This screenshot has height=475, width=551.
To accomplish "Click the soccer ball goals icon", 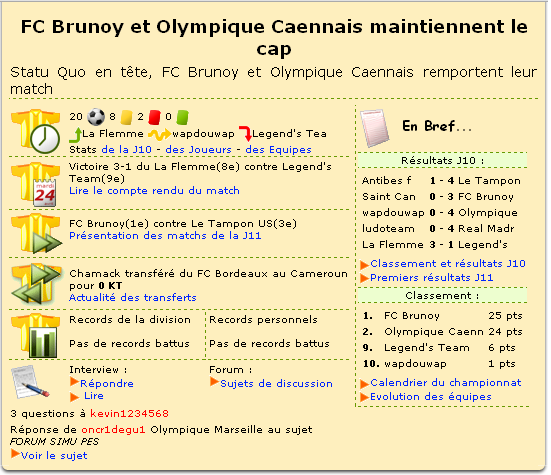I will [96, 117].
